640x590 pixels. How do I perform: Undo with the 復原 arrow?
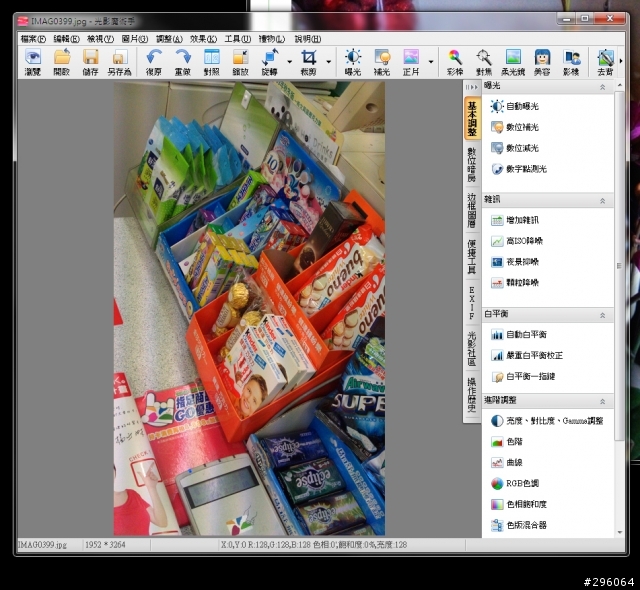[154, 62]
